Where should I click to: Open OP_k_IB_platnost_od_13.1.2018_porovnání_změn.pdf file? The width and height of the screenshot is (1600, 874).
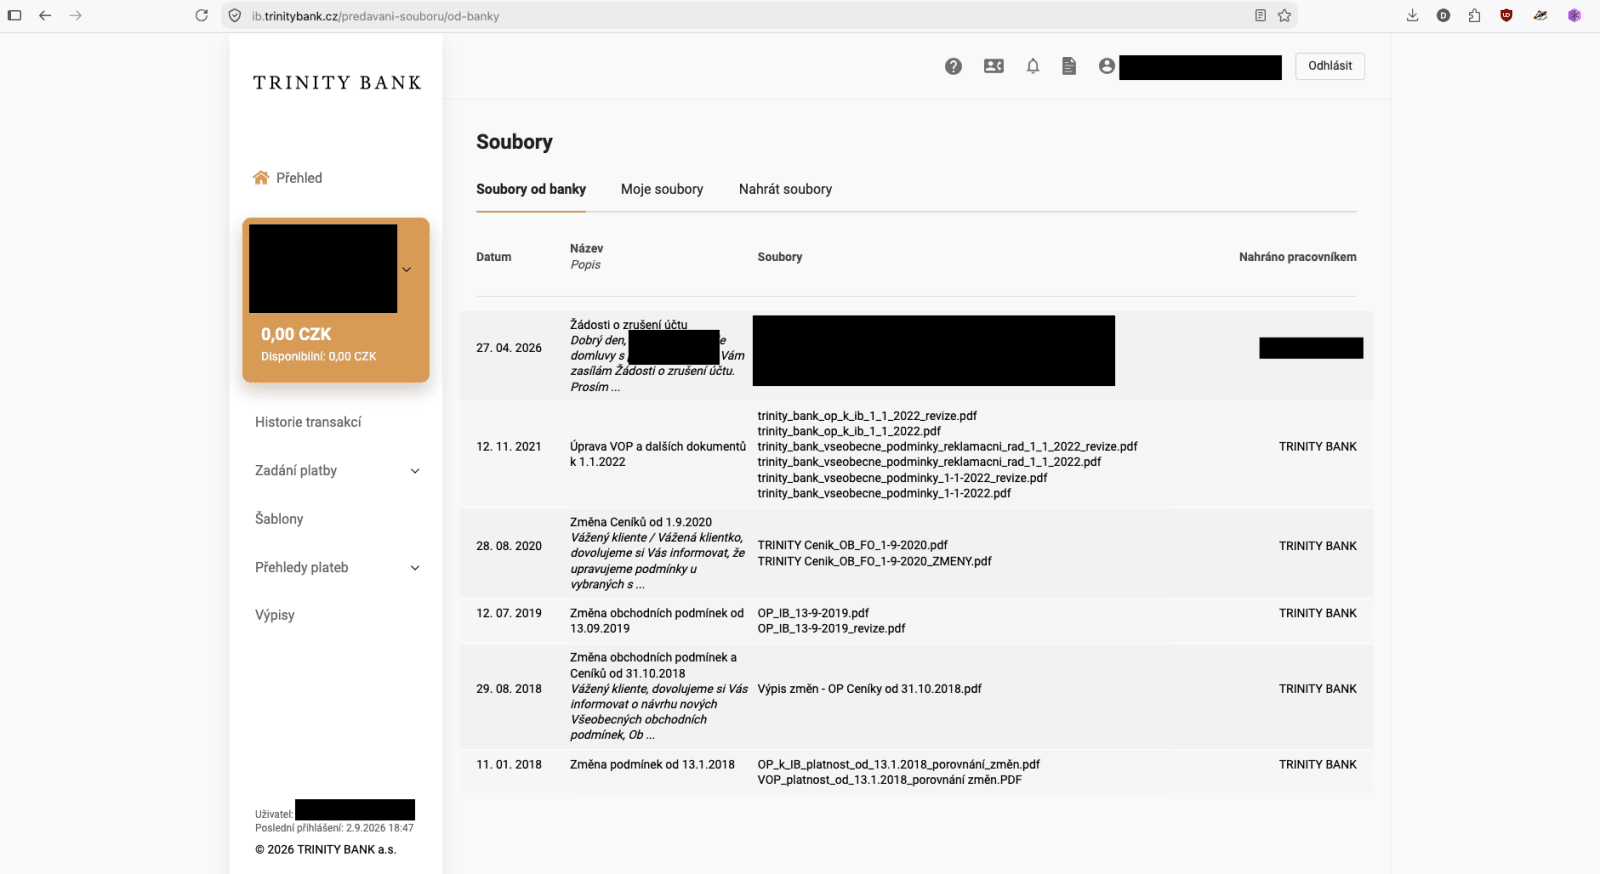pyautogui.click(x=898, y=764)
